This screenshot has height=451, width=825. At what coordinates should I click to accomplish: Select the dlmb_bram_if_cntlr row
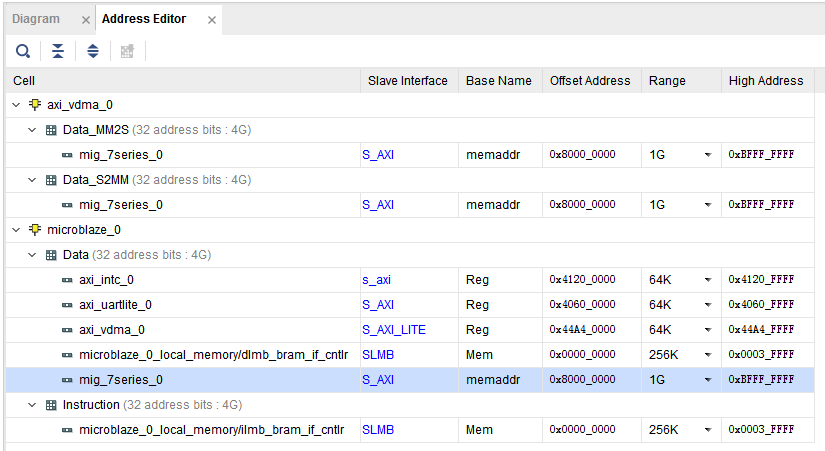point(211,355)
